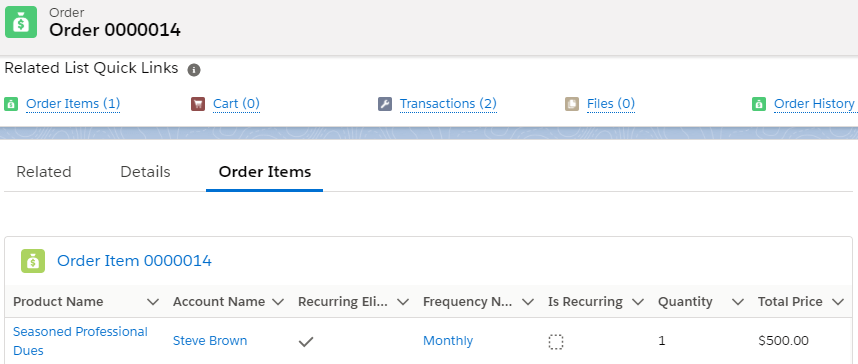This screenshot has width=858, height=364.
Task: Click the red Cart icon
Action: (198, 104)
